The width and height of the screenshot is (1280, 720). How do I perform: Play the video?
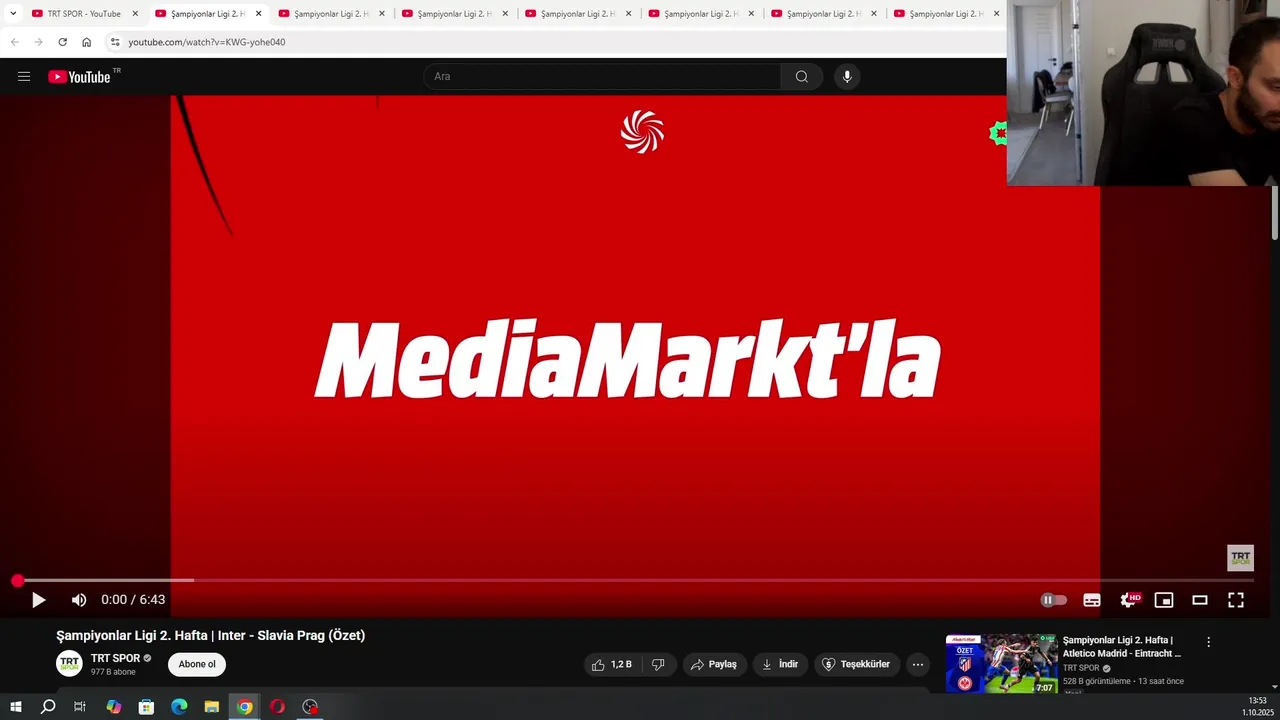coord(38,600)
